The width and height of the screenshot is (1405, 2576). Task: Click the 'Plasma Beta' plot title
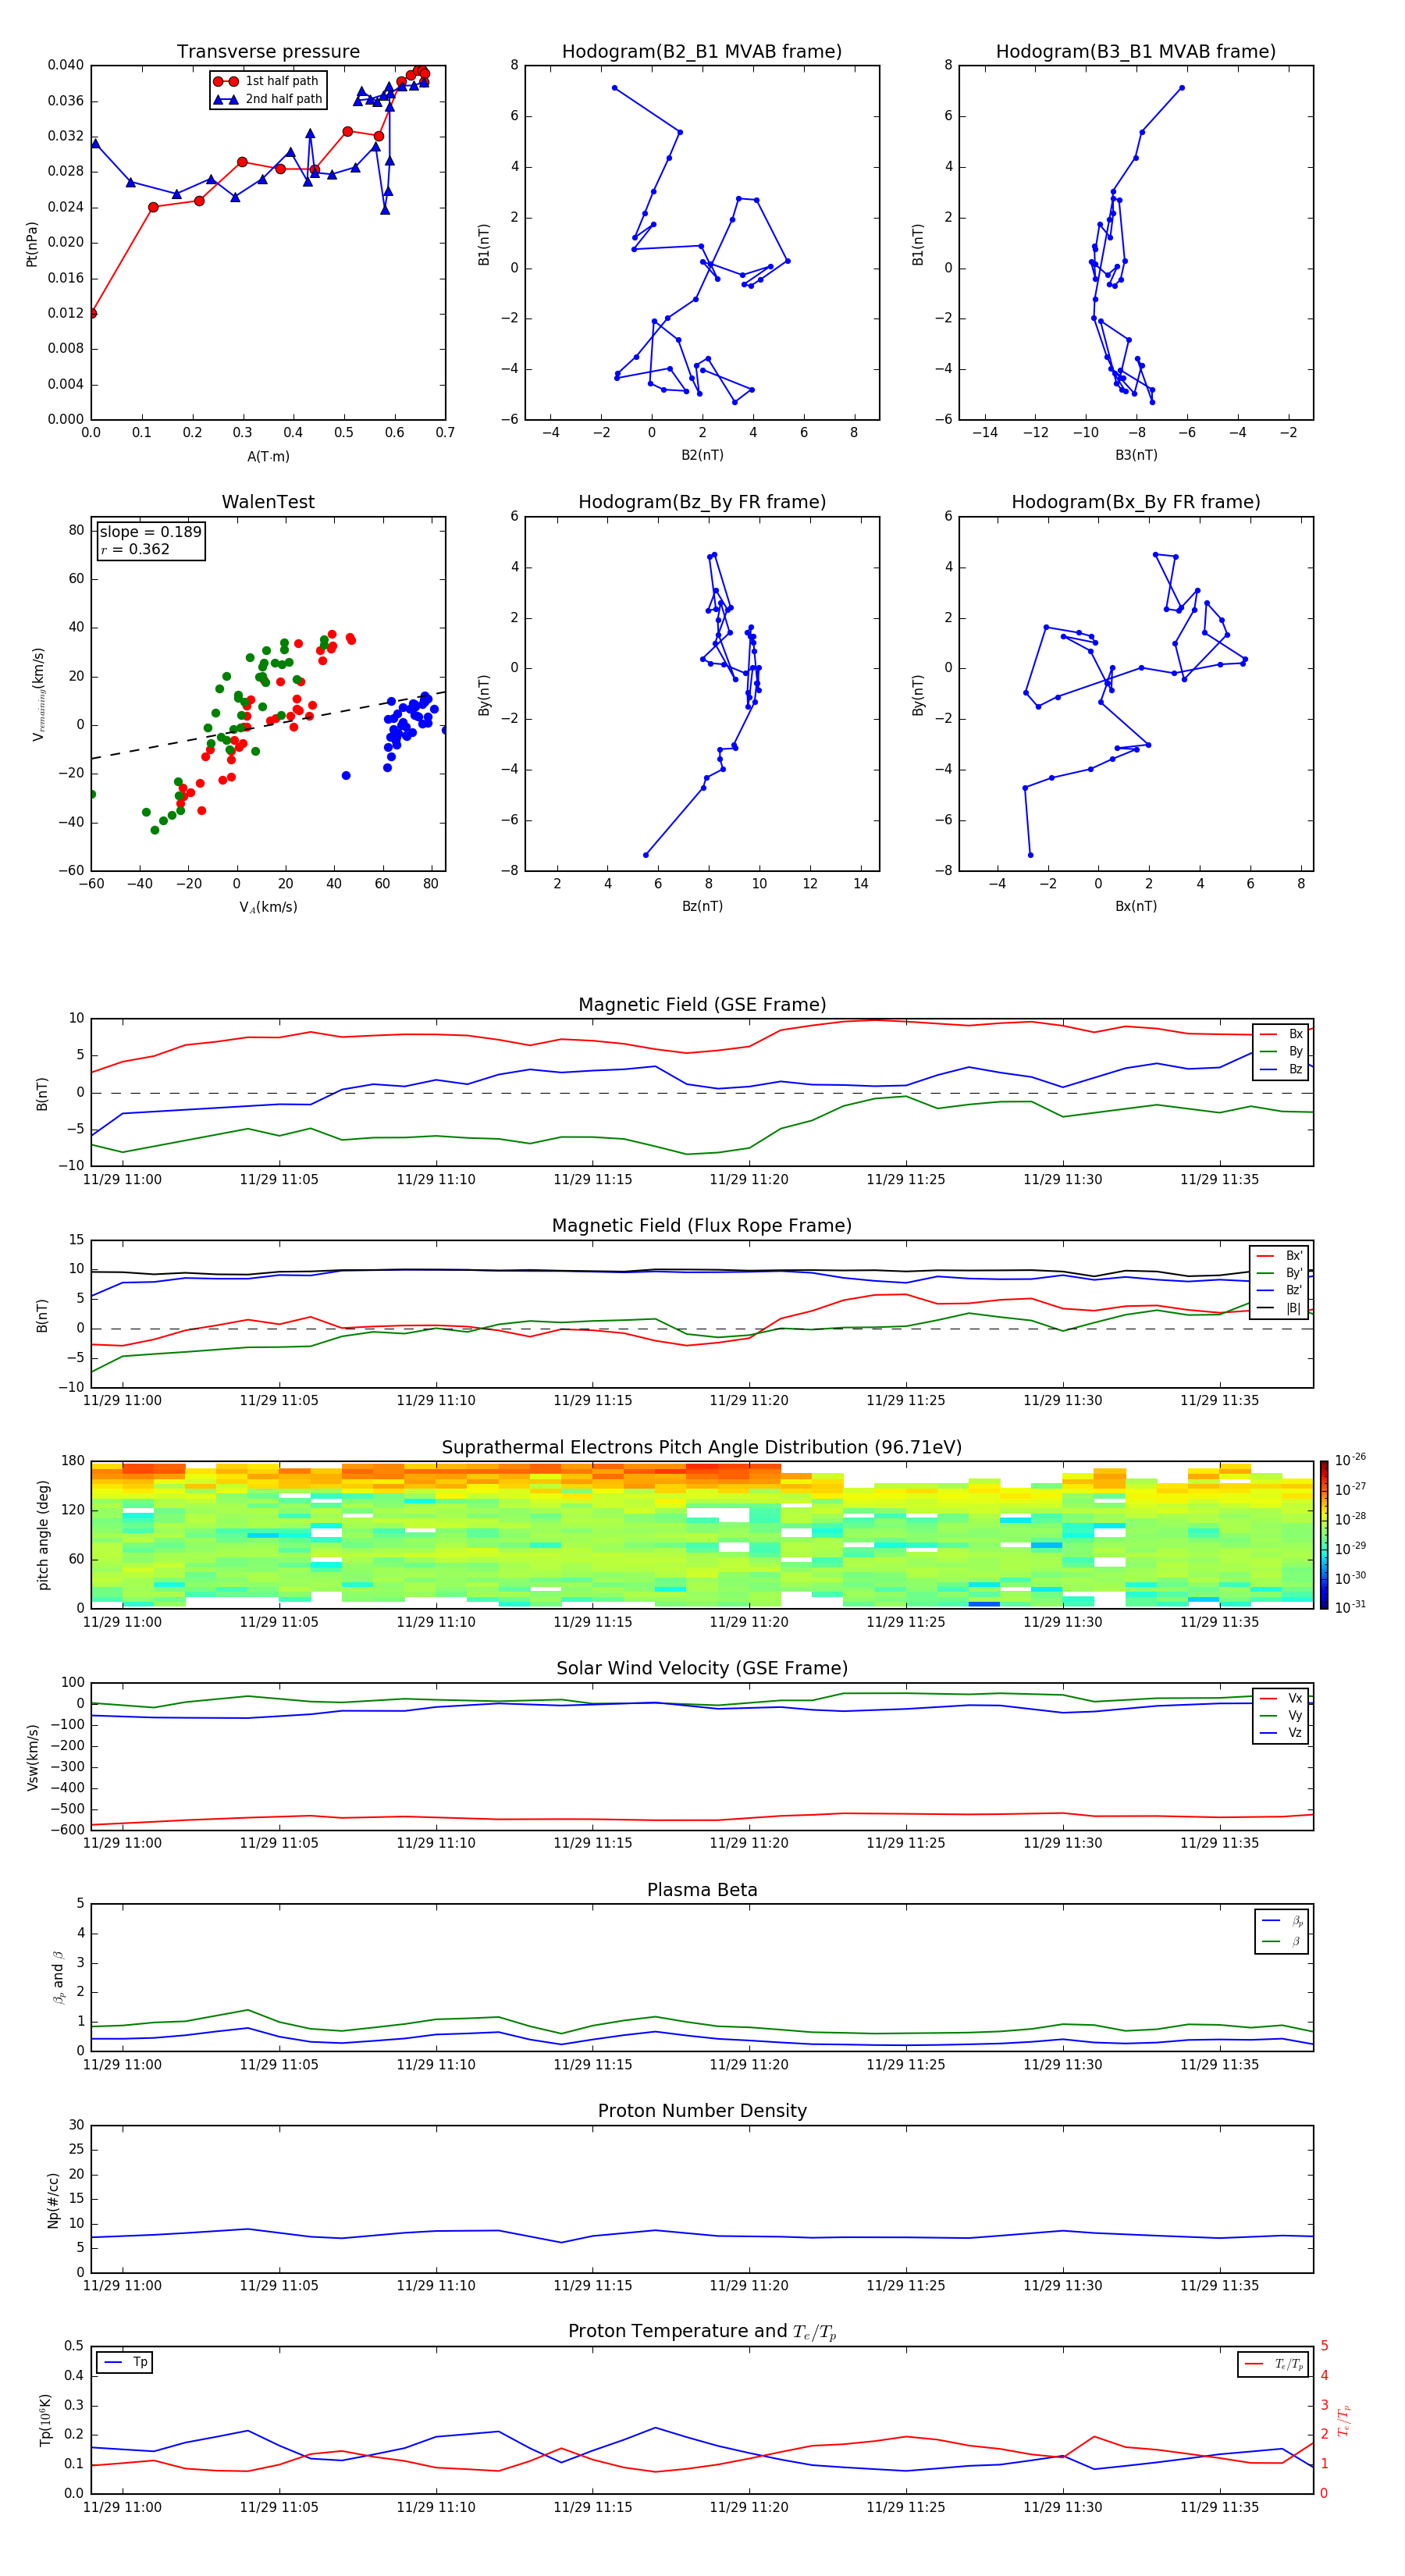(x=702, y=1891)
